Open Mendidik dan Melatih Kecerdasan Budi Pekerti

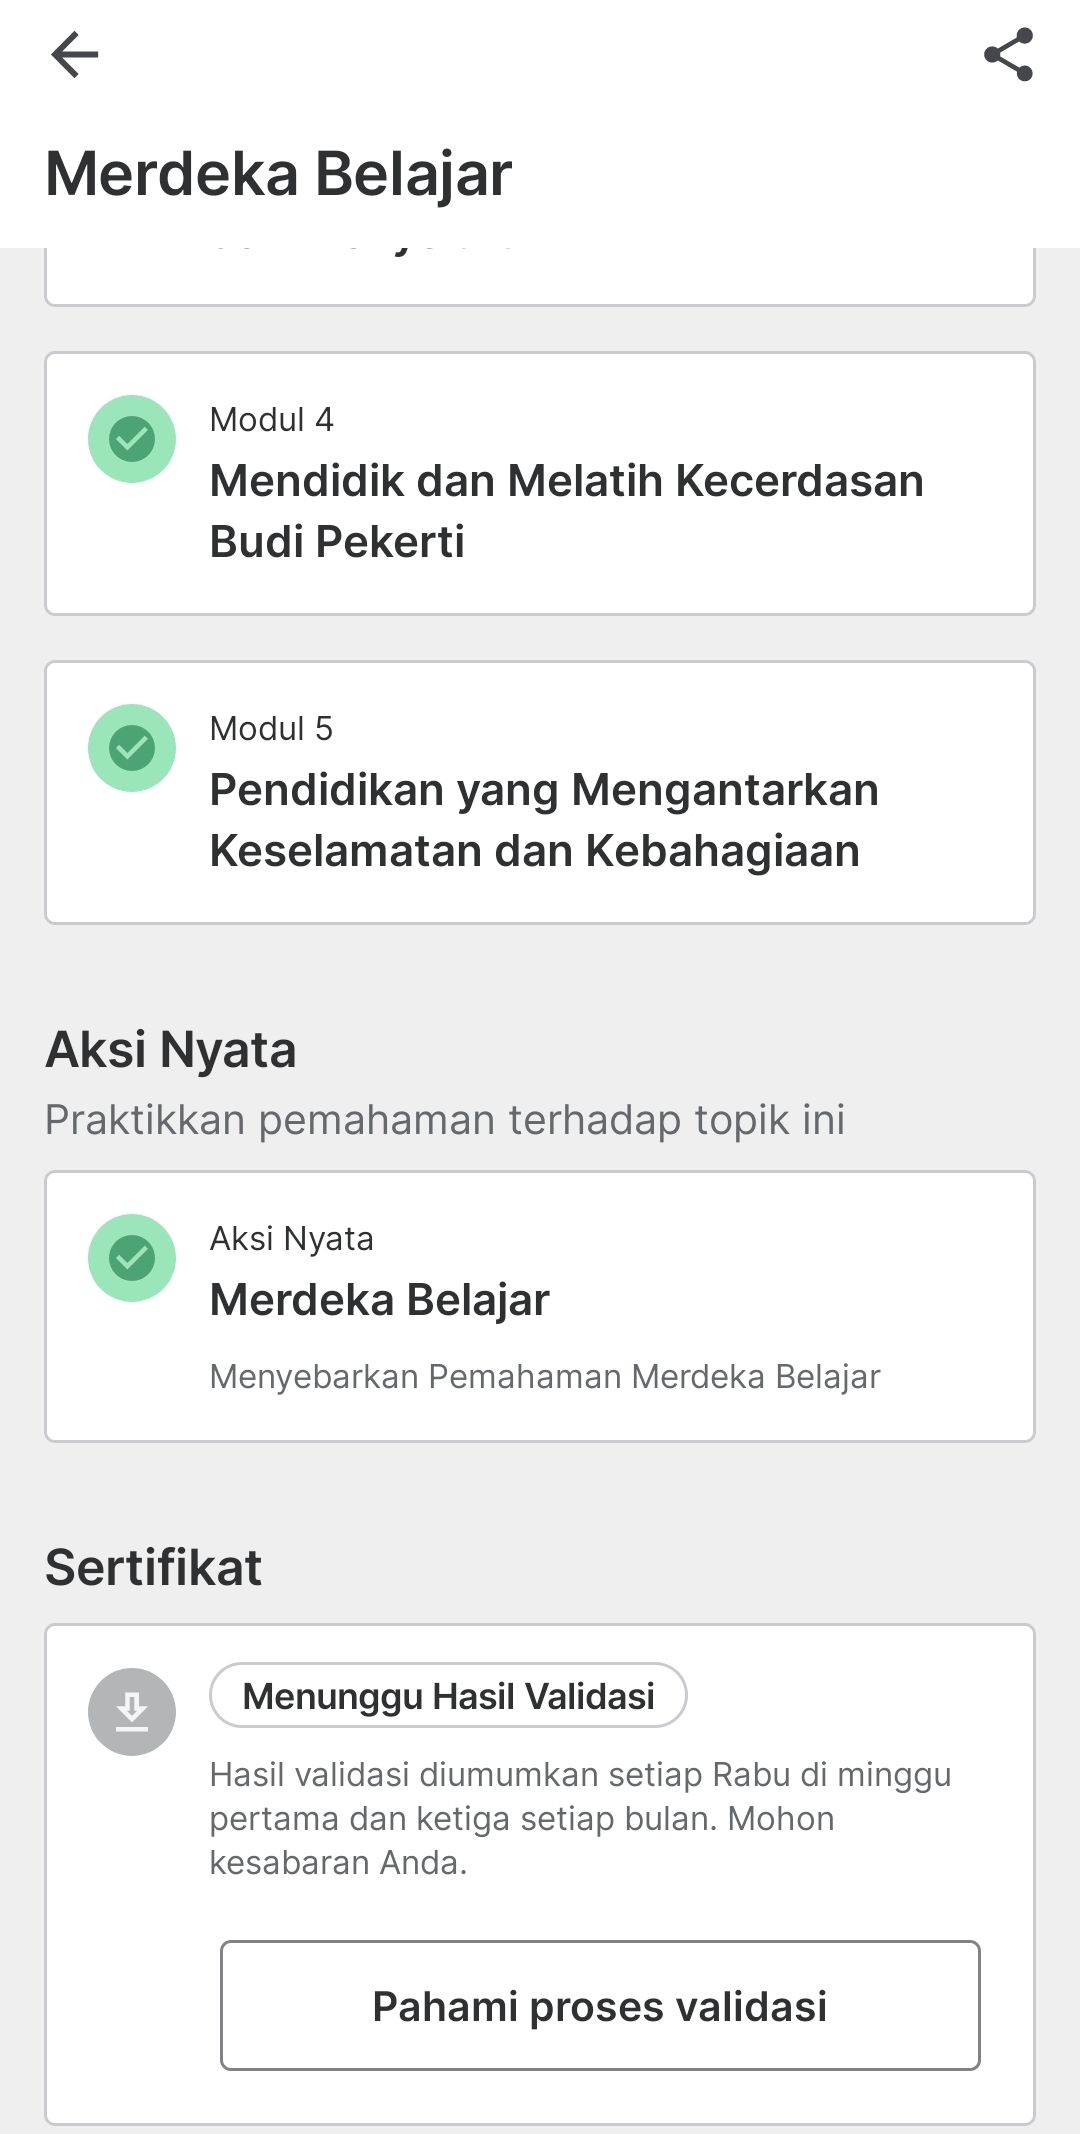(x=566, y=511)
